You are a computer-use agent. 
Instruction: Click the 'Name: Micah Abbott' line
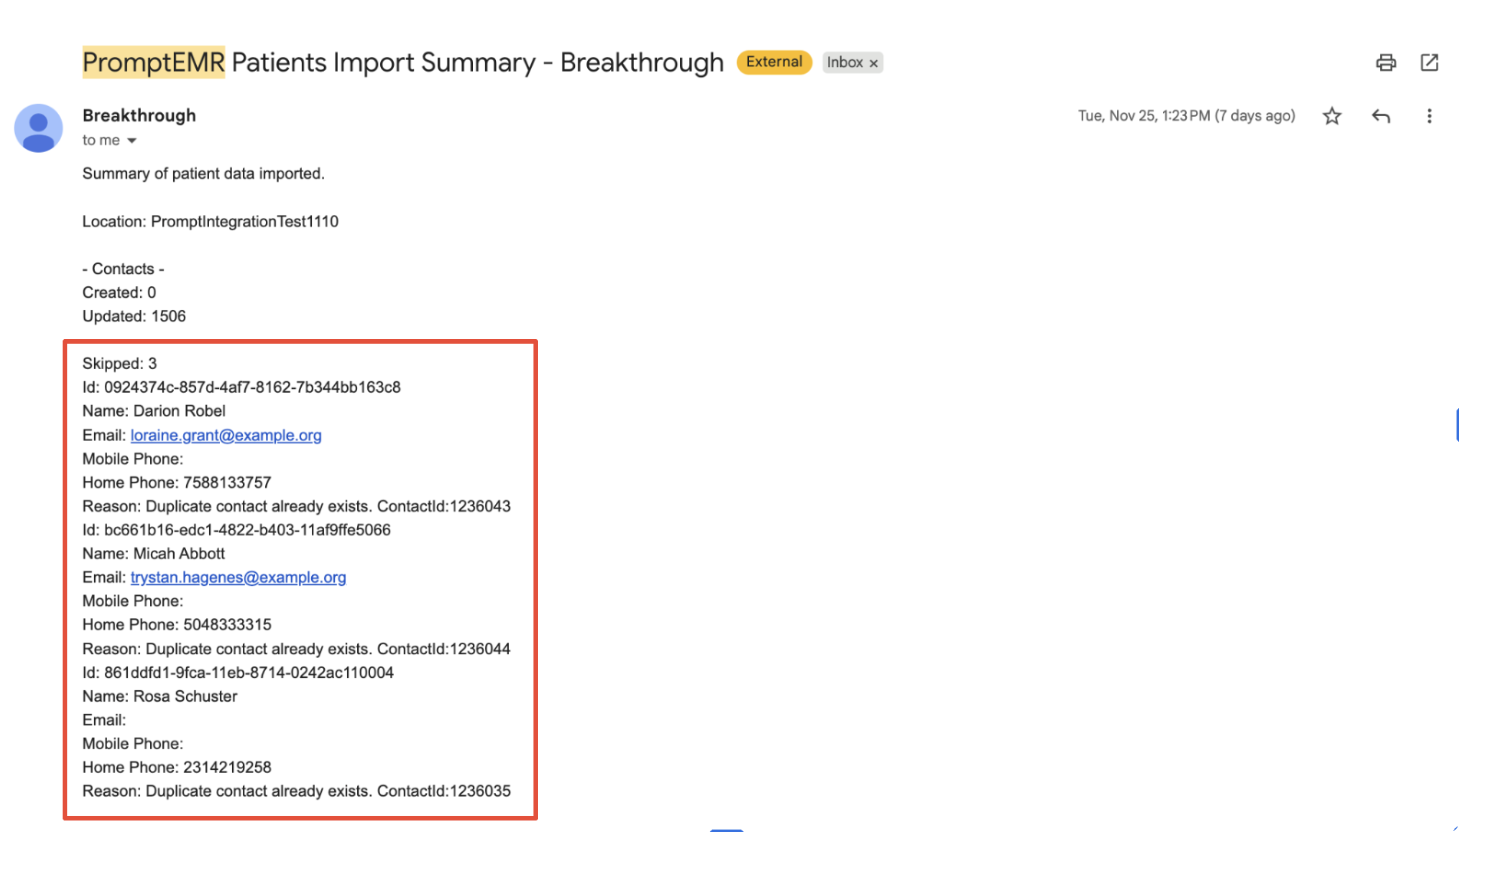tap(153, 554)
